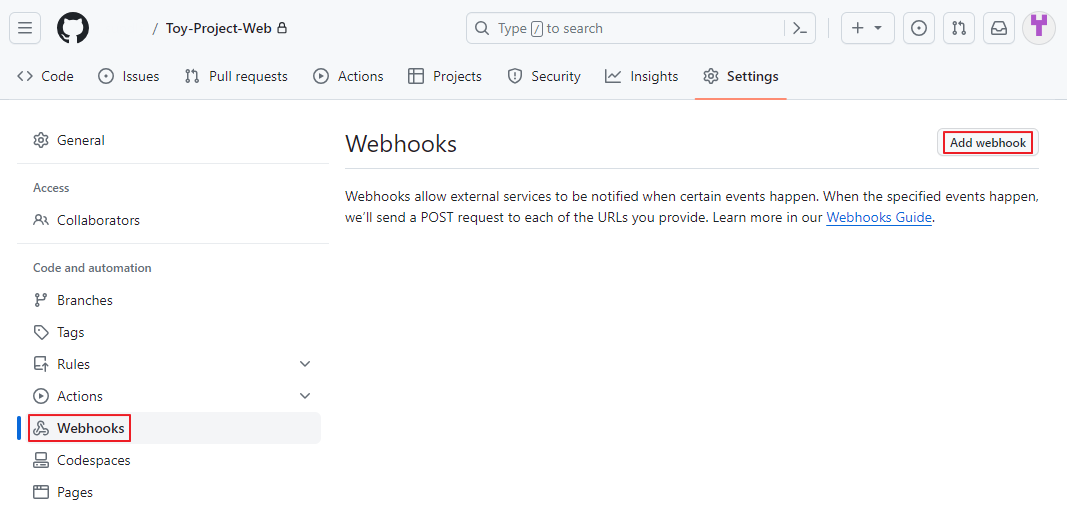Open the Webhooks Guide link
The image size is (1067, 506).
coord(879,218)
